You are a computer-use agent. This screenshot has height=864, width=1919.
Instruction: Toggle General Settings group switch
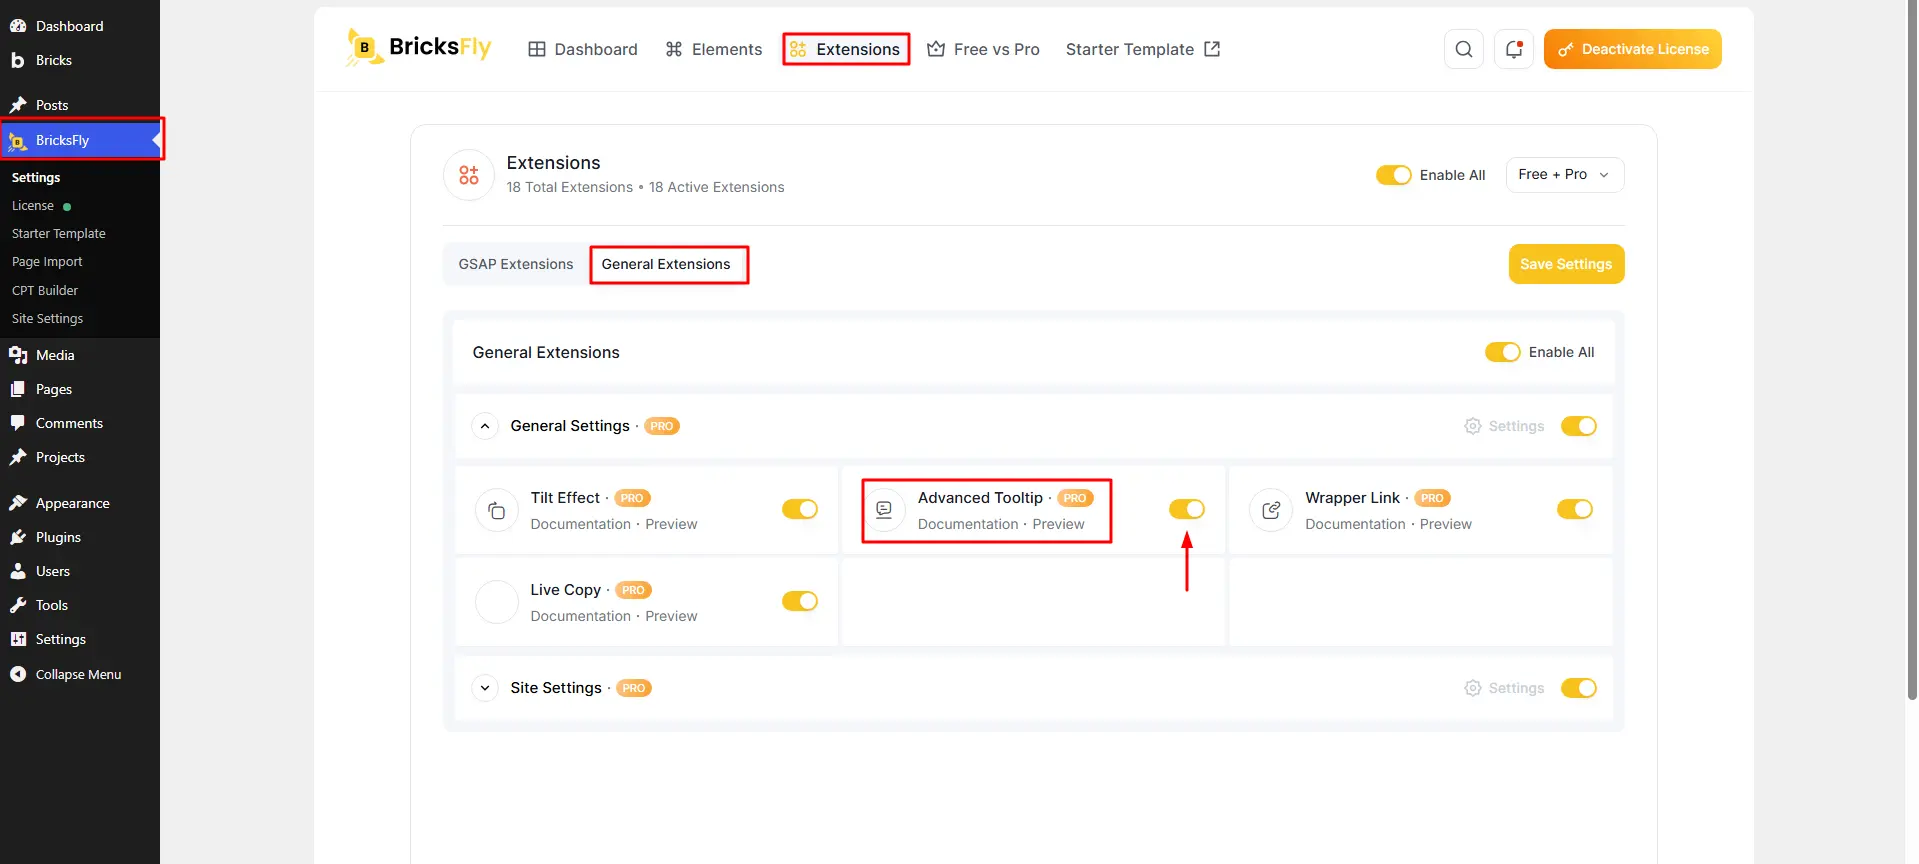[1579, 426]
